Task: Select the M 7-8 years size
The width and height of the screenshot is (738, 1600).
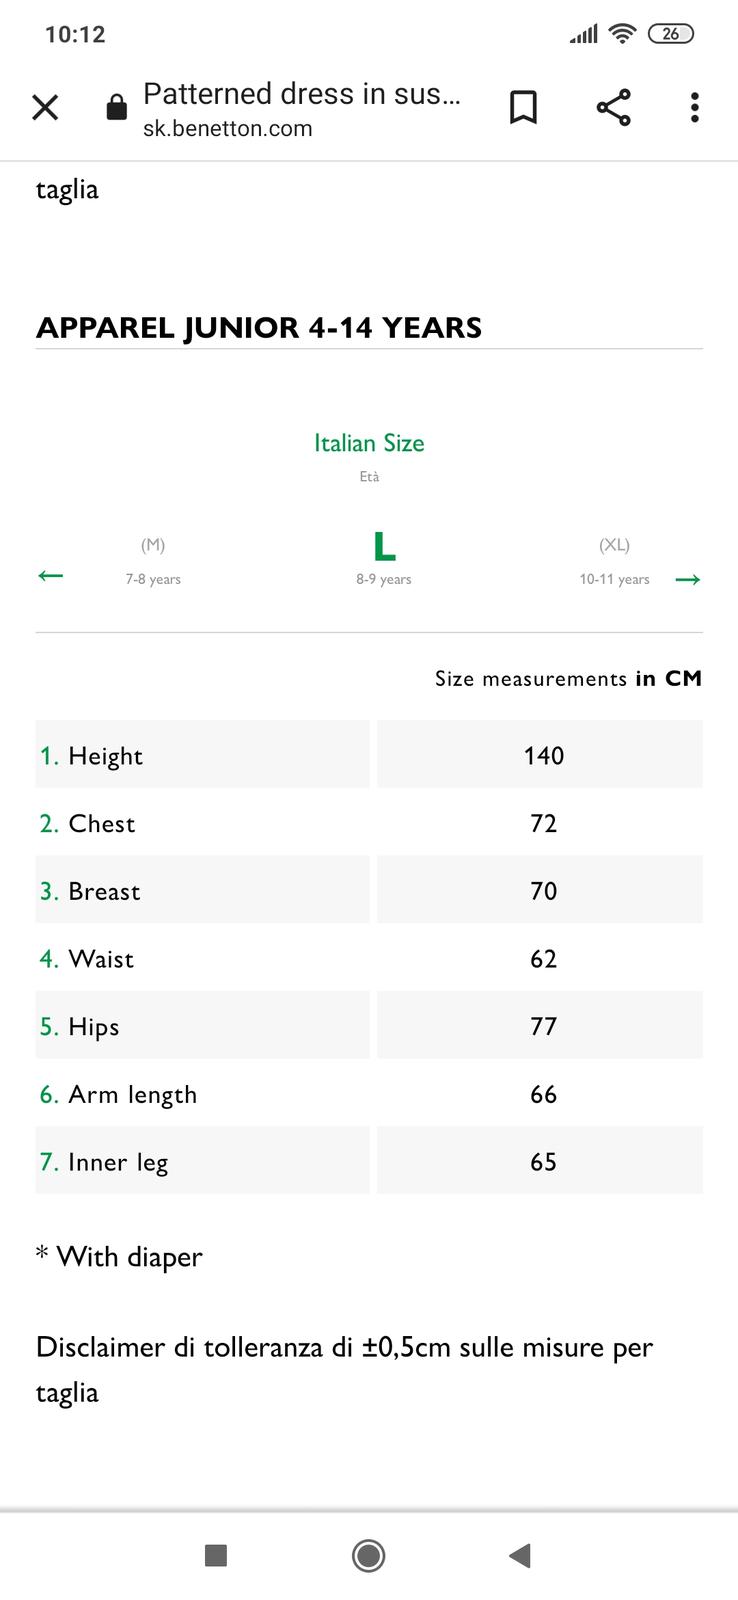Action: coord(153,561)
